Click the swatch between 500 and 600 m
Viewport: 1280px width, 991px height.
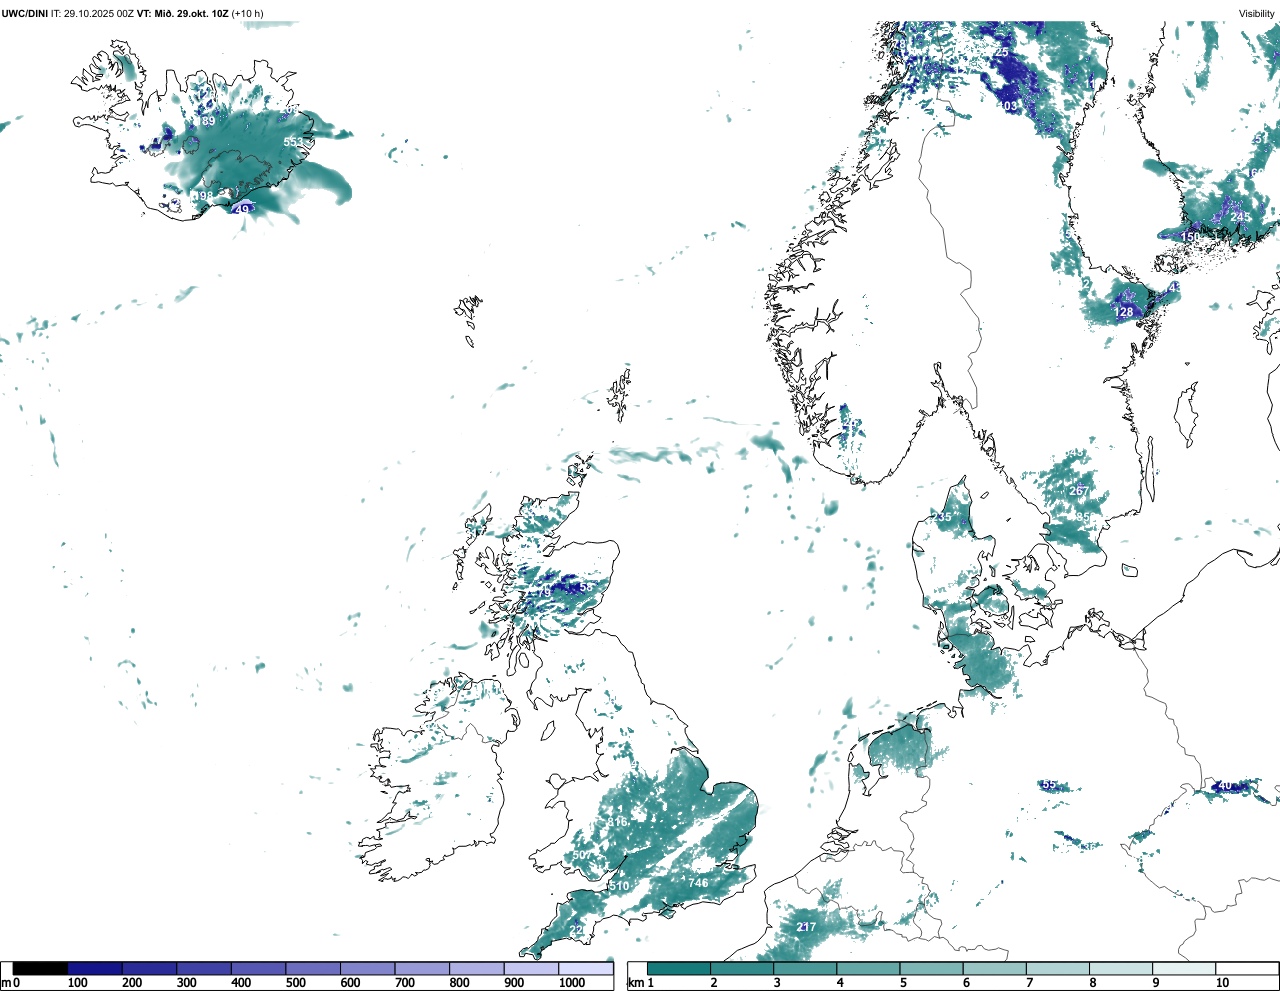313,969
